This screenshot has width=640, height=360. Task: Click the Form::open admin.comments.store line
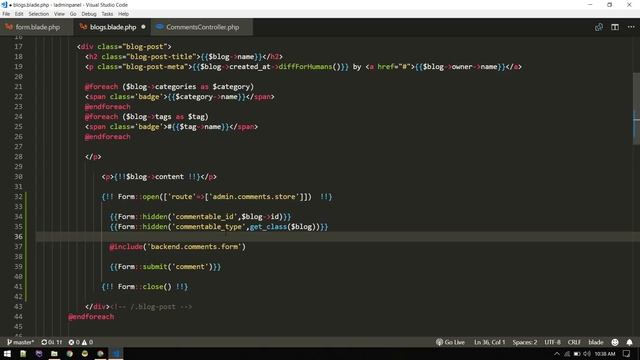pyautogui.click(x=217, y=197)
